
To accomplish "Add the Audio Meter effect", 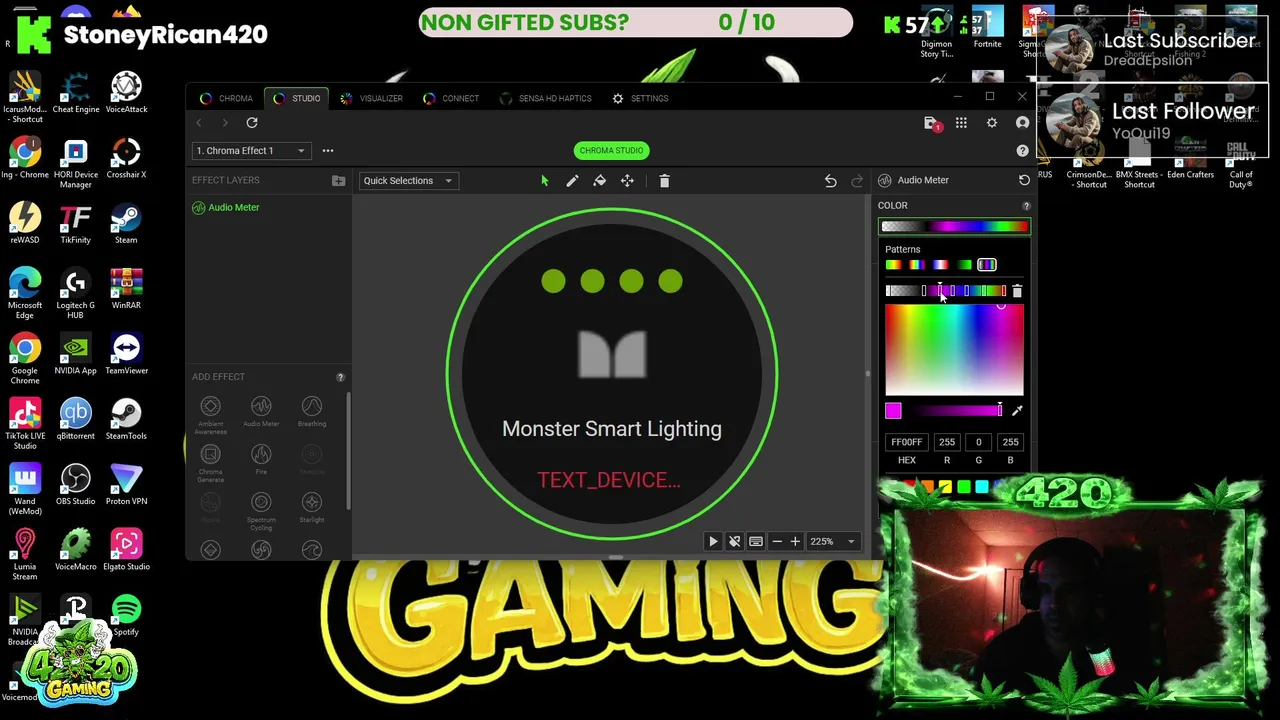I will 261,411.
